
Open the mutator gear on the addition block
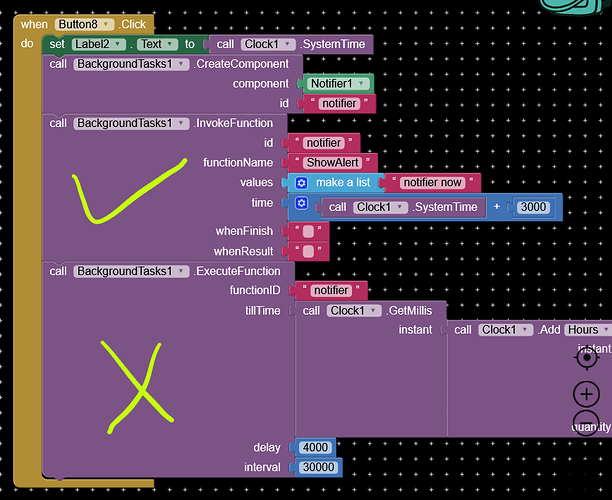coord(301,203)
